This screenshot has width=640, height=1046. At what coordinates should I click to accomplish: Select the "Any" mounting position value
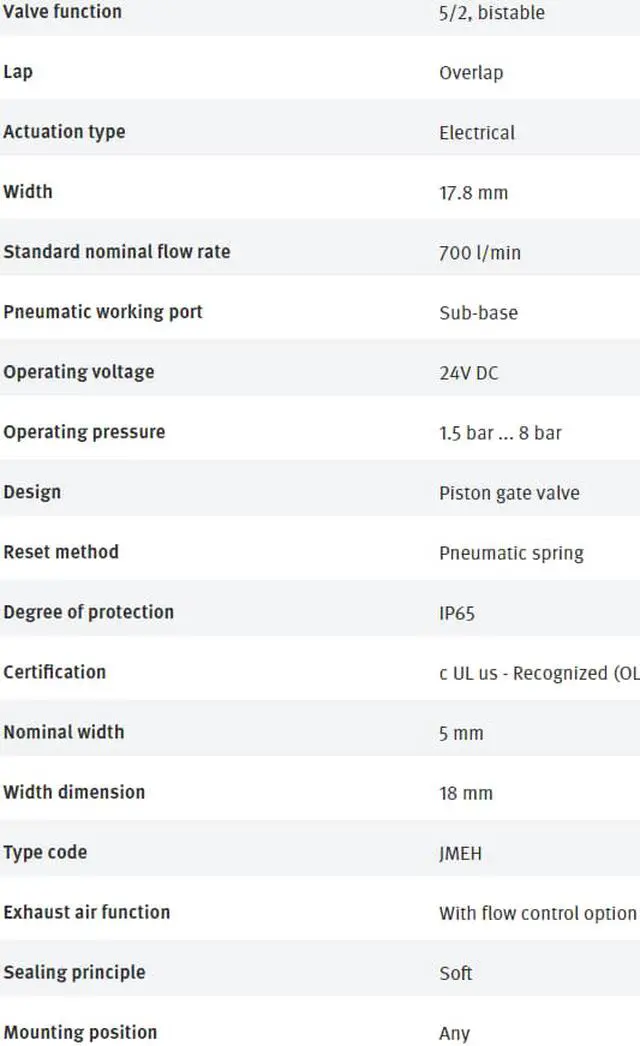point(454,1033)
